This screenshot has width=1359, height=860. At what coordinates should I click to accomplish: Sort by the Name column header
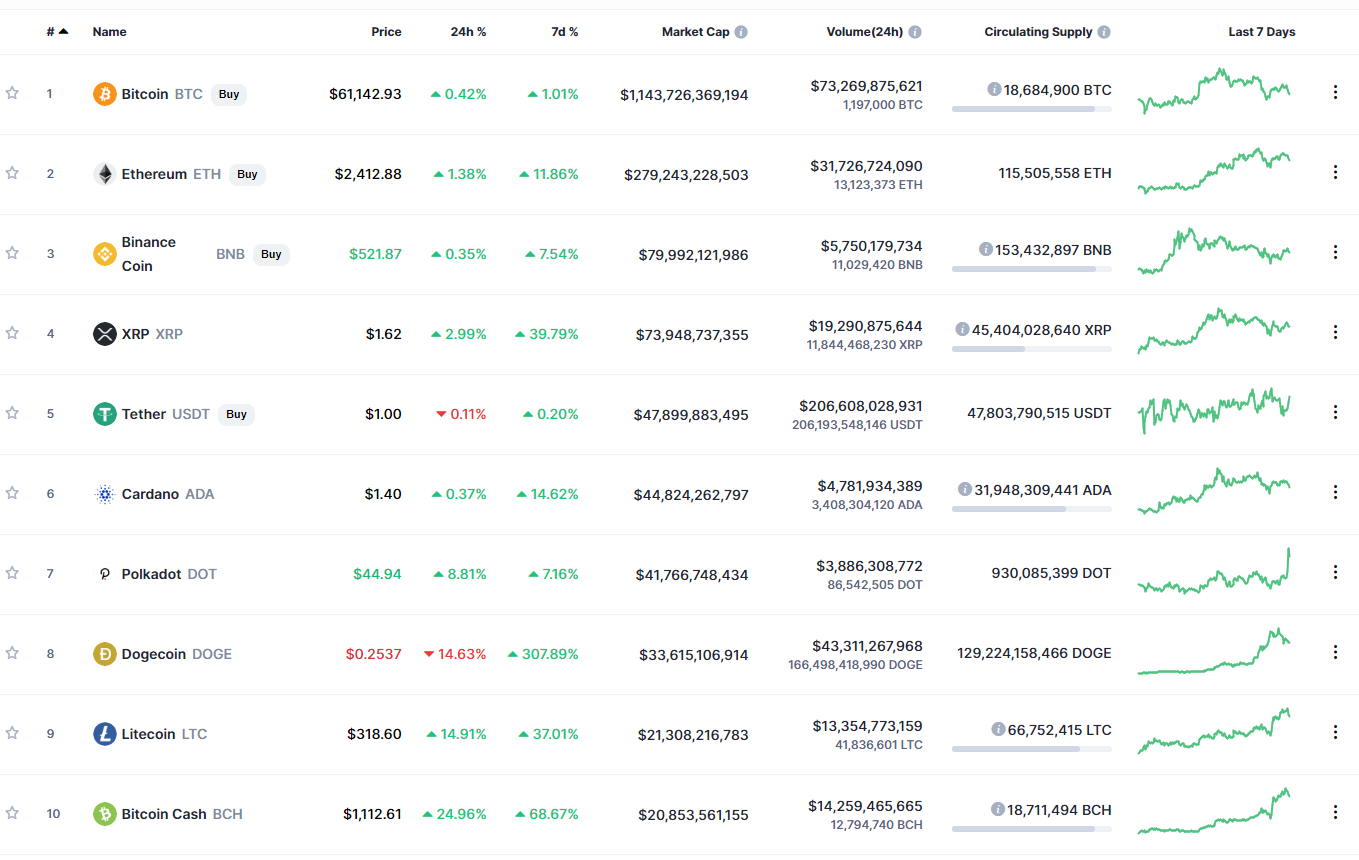[110, 32]
